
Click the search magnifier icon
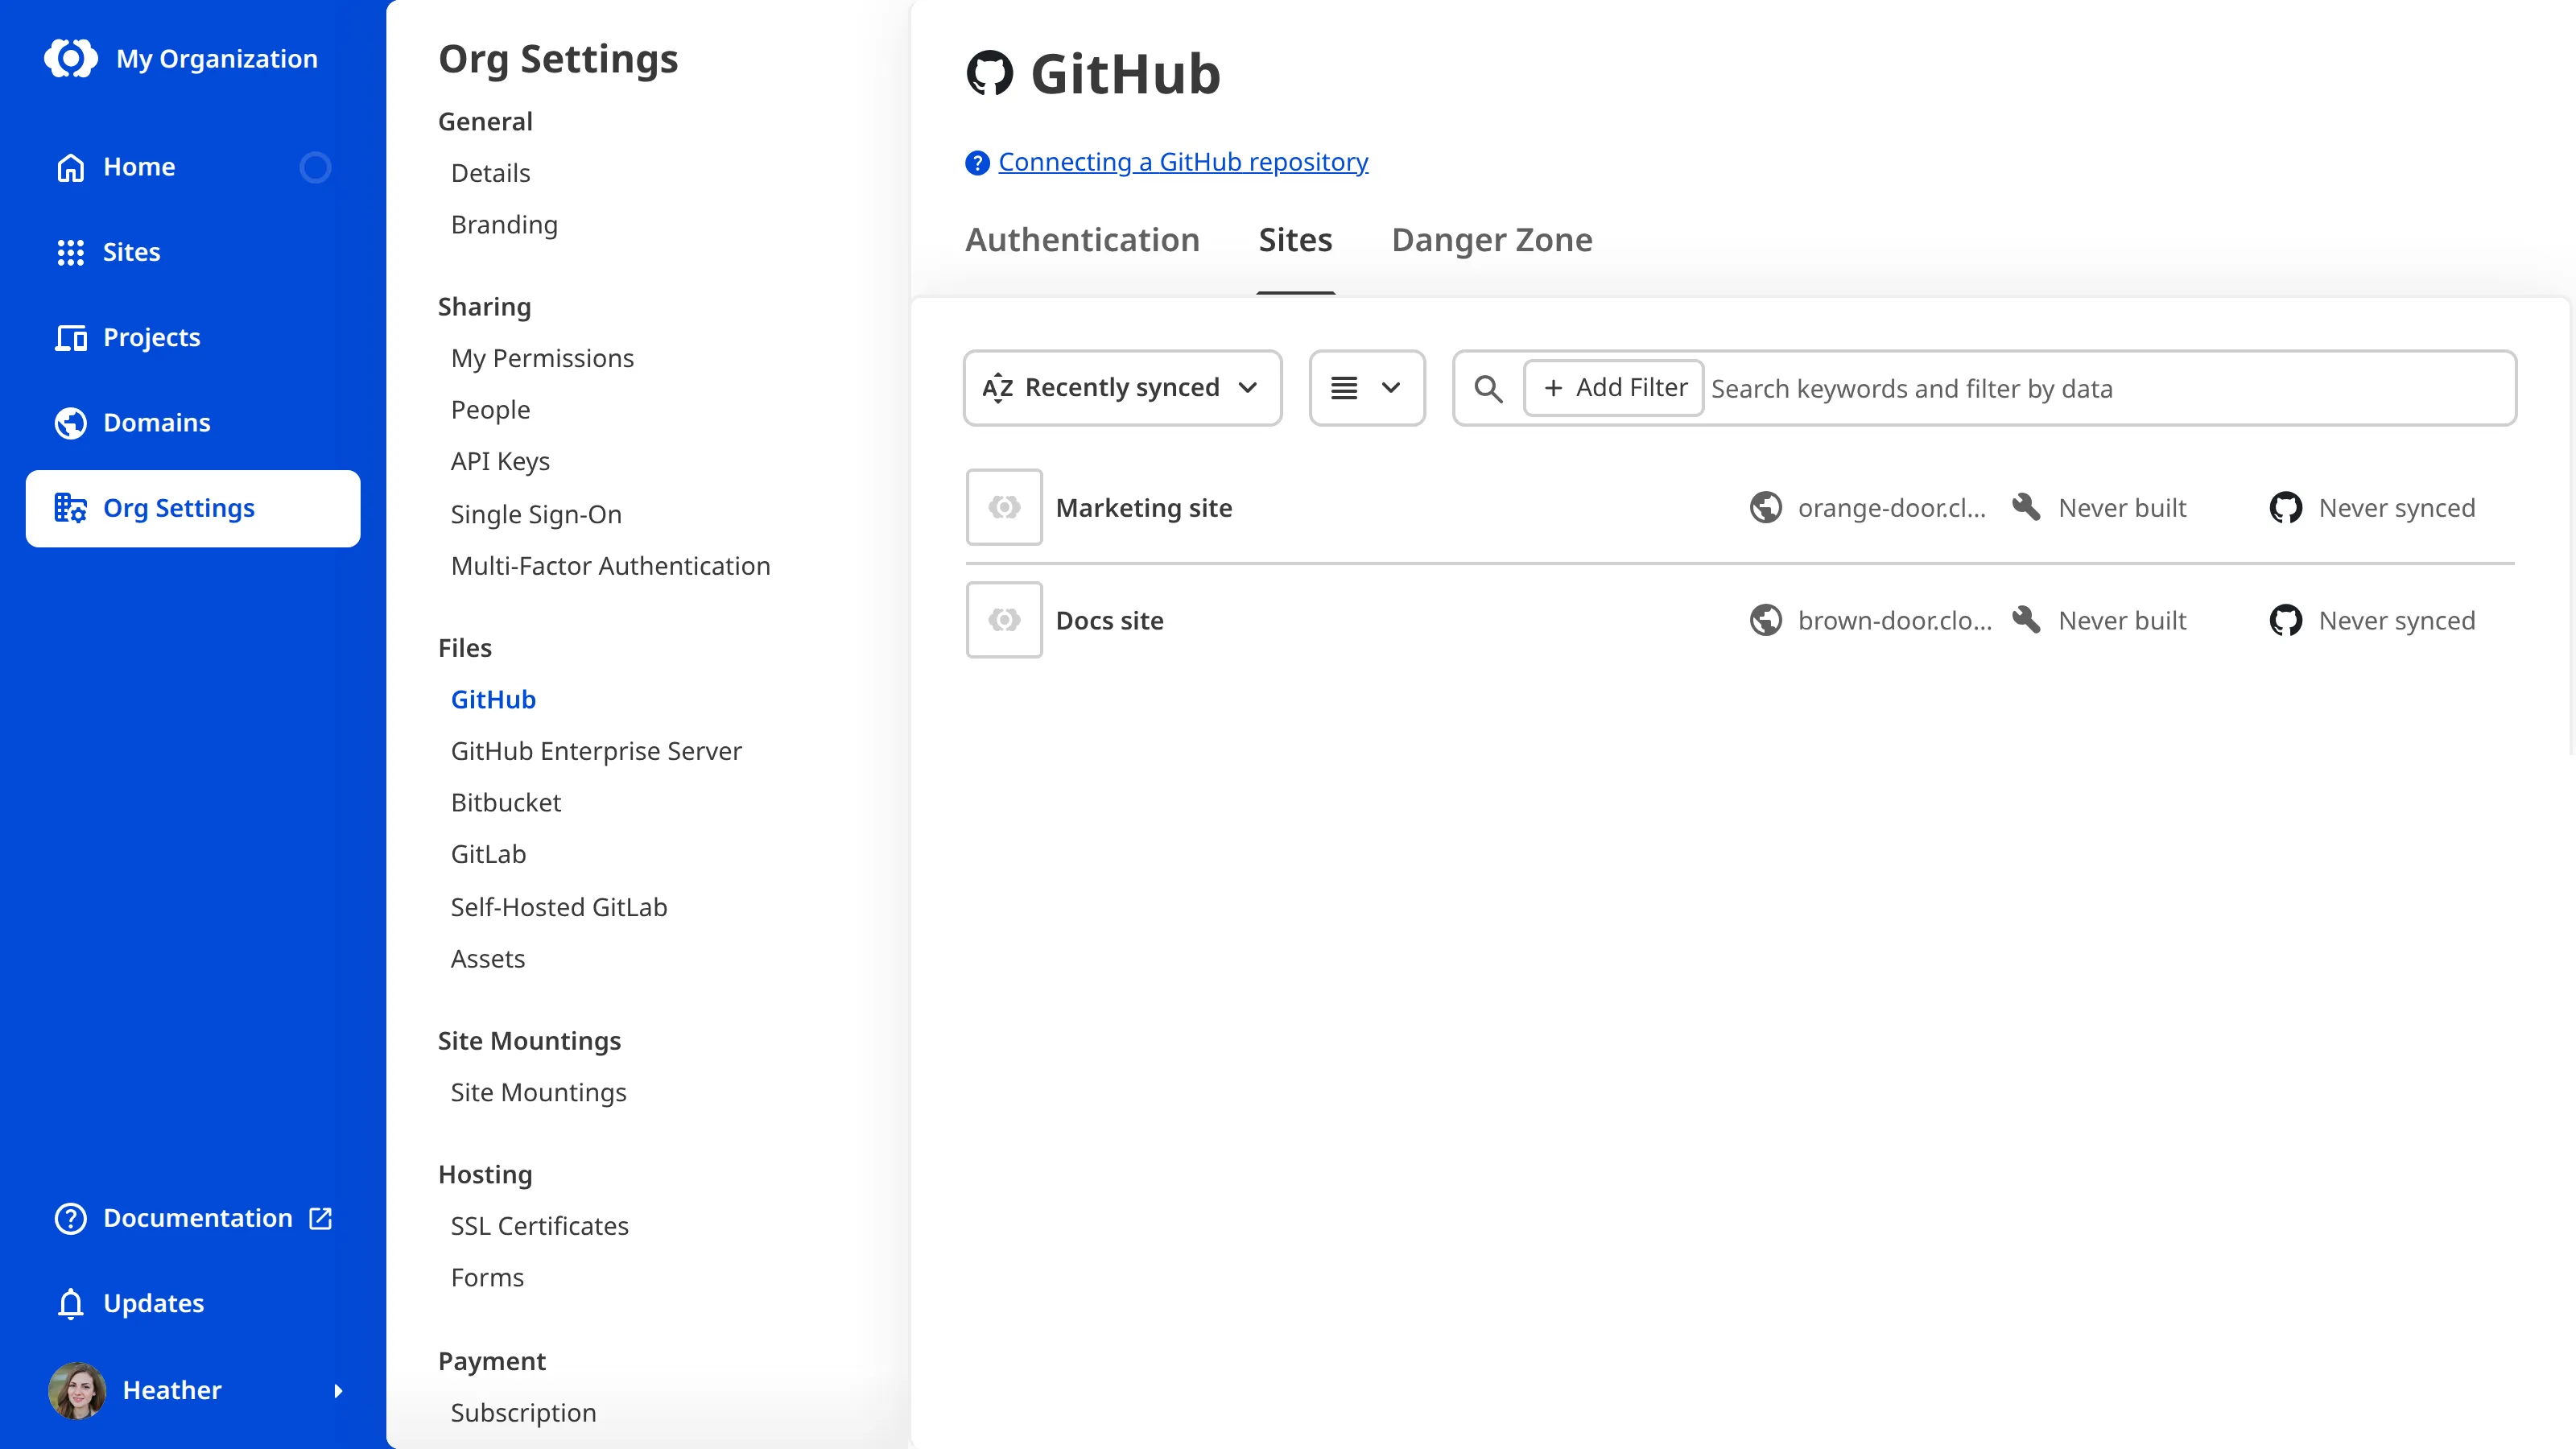pos(1488,388)
